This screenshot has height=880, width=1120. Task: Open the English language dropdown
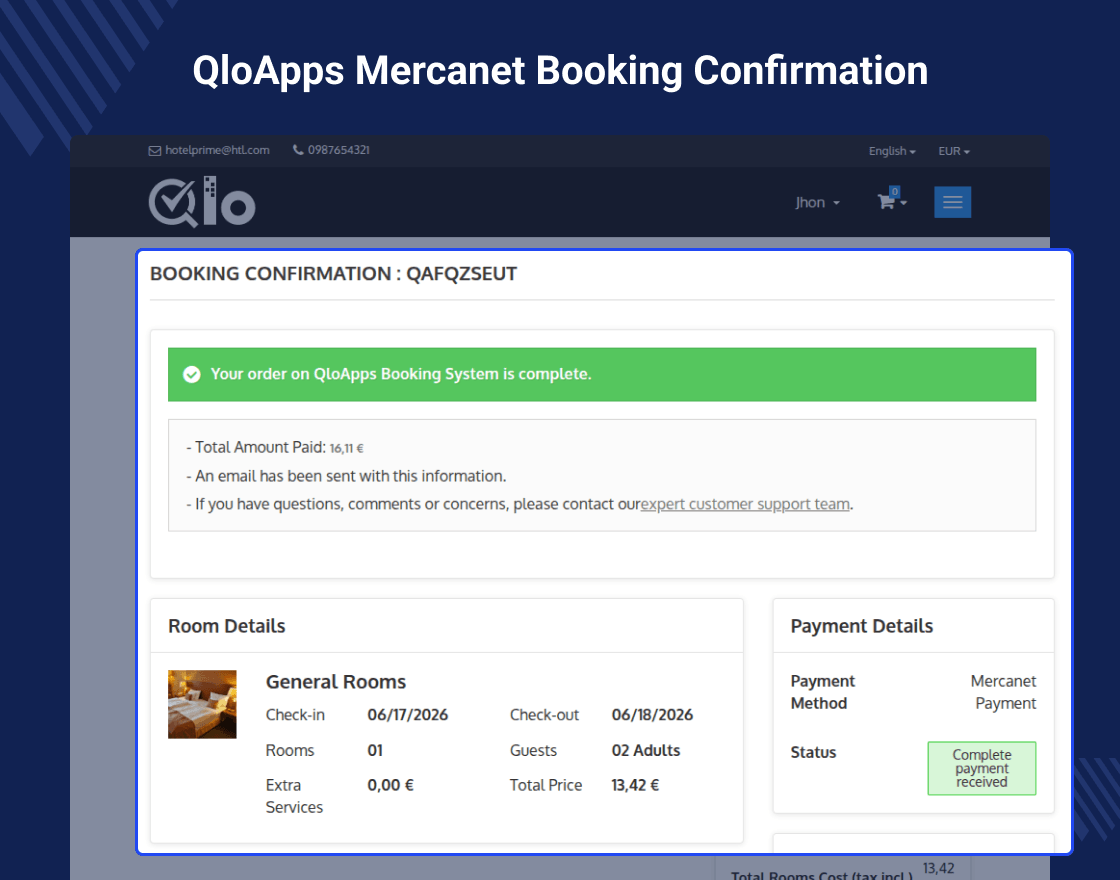click(891, 151)
